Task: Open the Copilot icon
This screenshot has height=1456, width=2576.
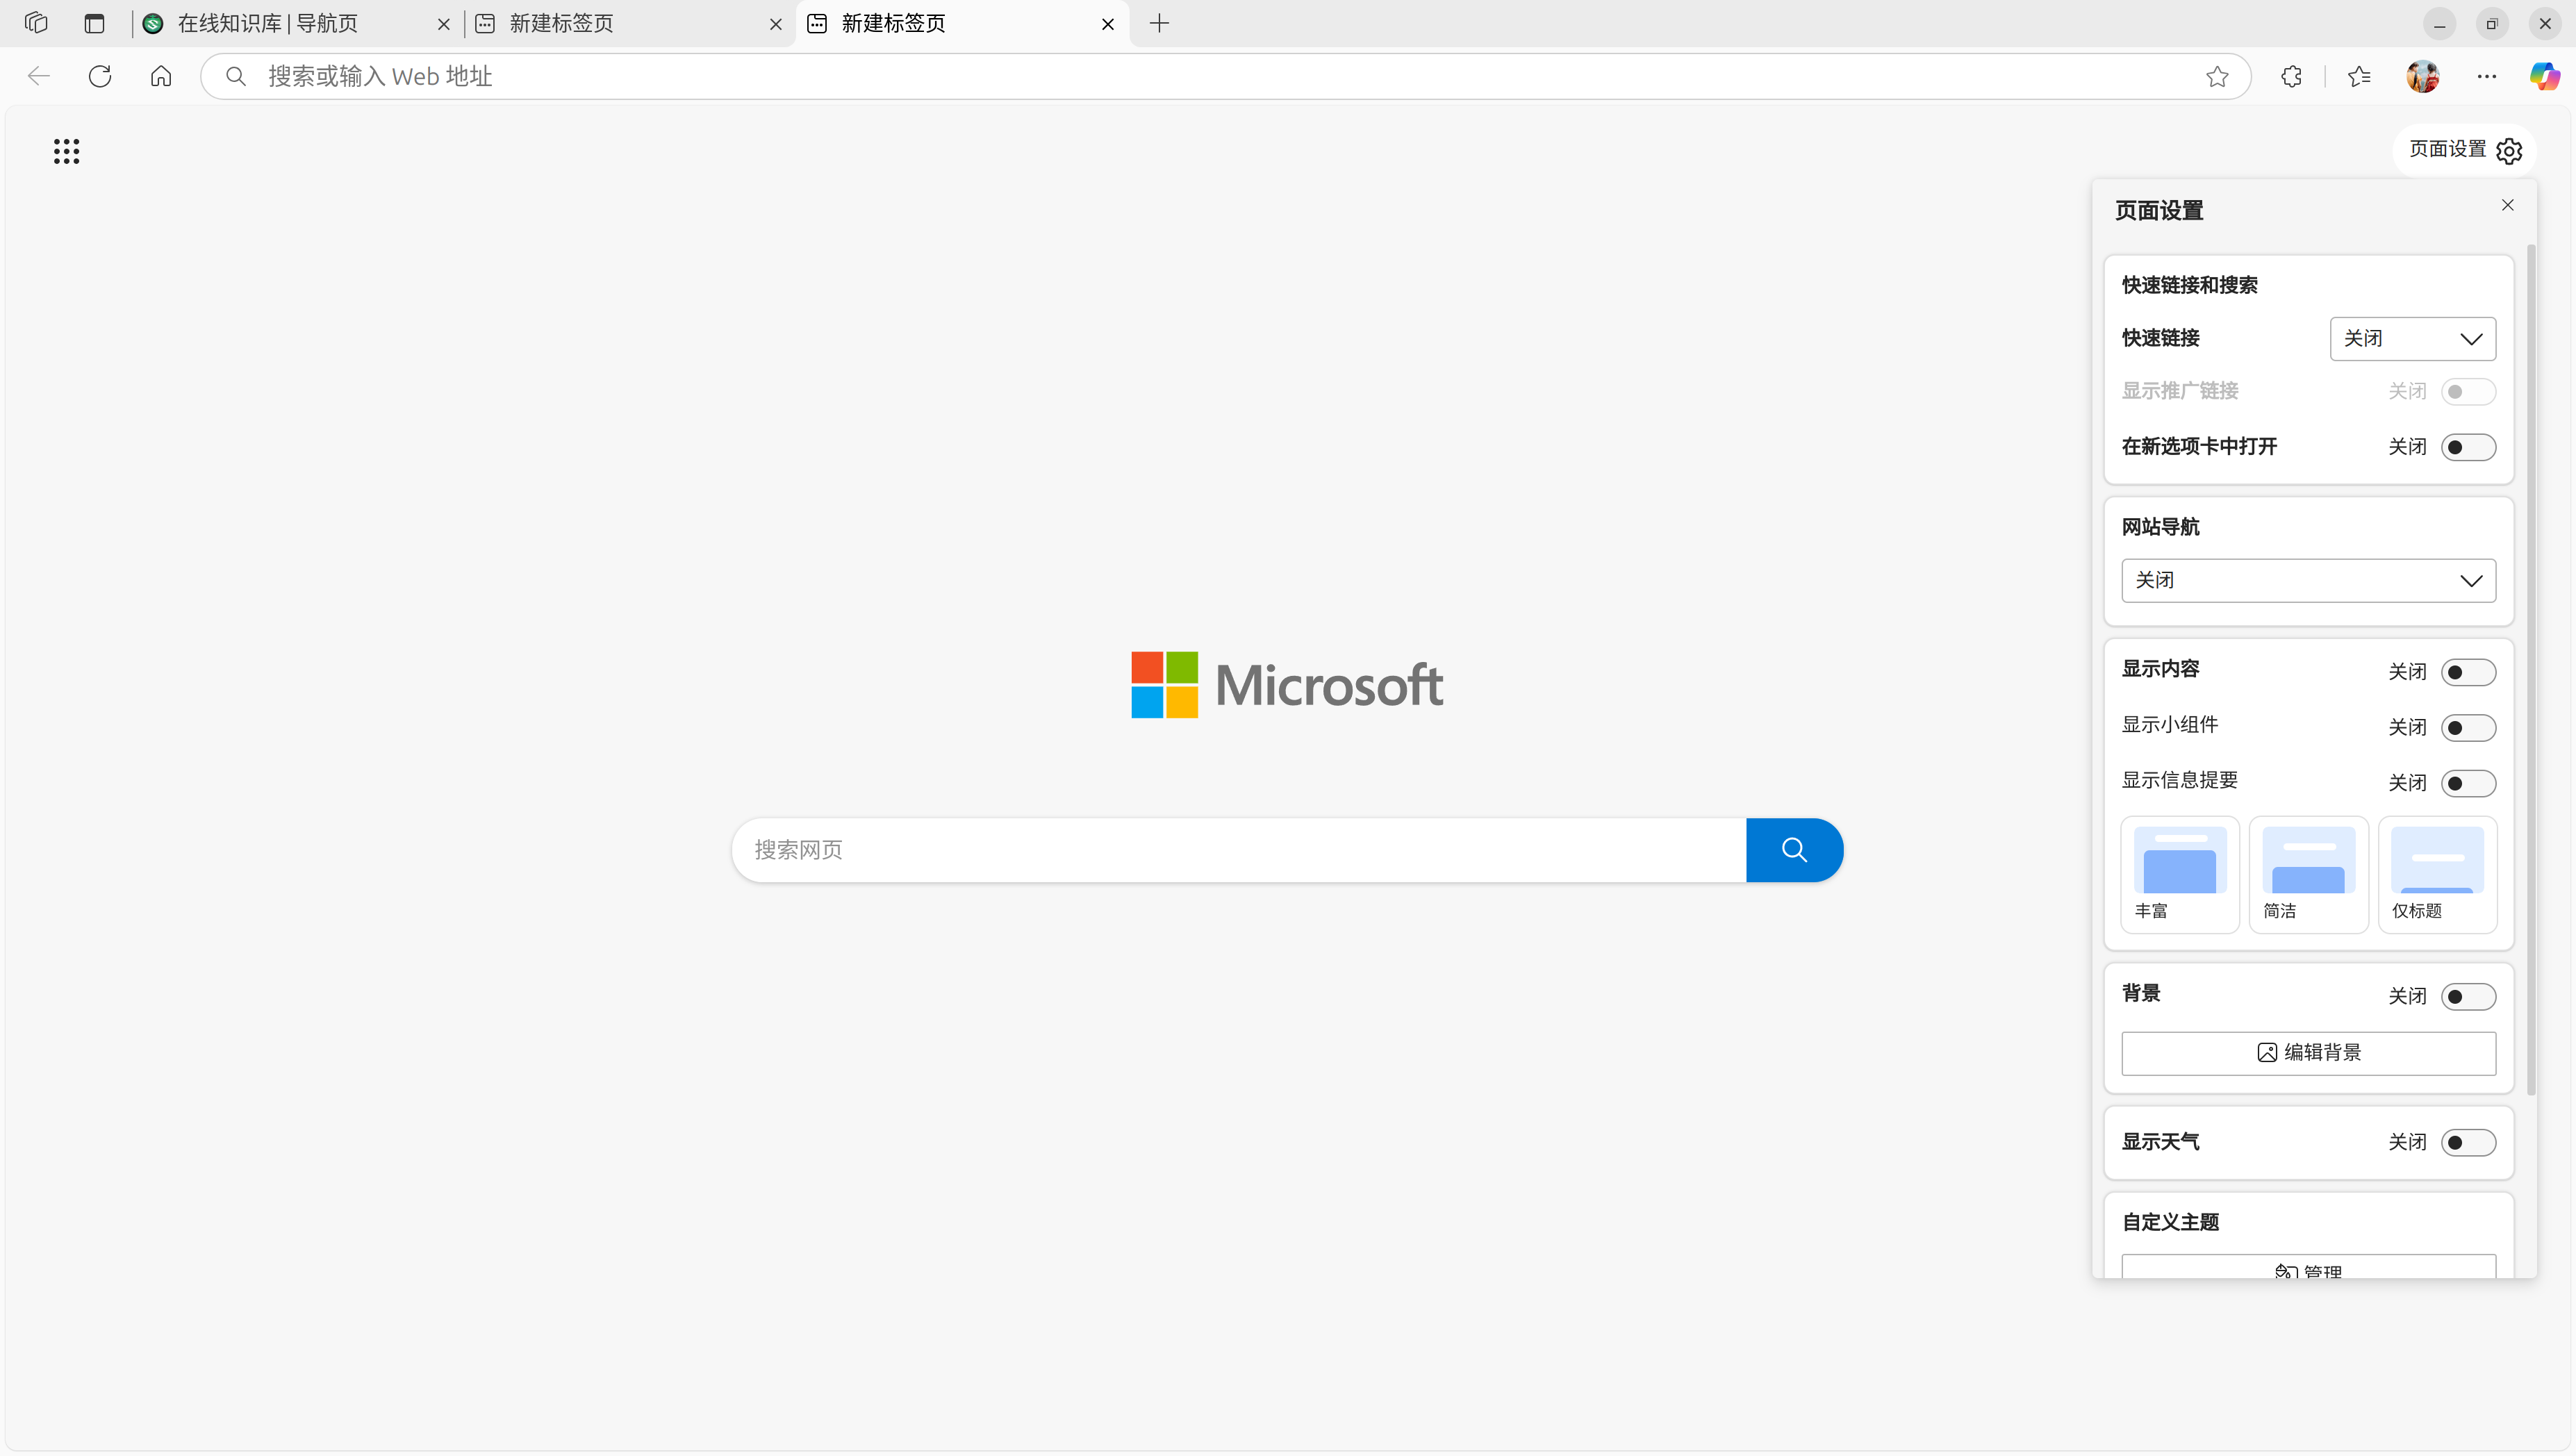Action: click(x=2544, y=76)
